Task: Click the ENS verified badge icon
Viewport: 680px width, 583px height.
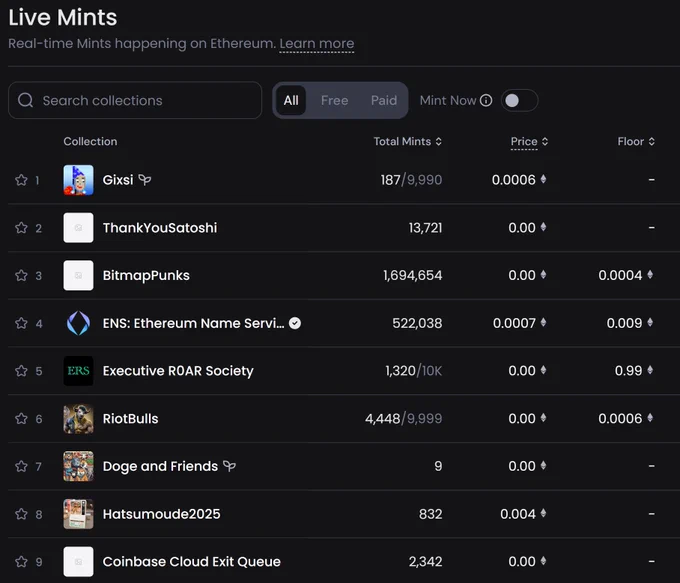Action: 295,323
